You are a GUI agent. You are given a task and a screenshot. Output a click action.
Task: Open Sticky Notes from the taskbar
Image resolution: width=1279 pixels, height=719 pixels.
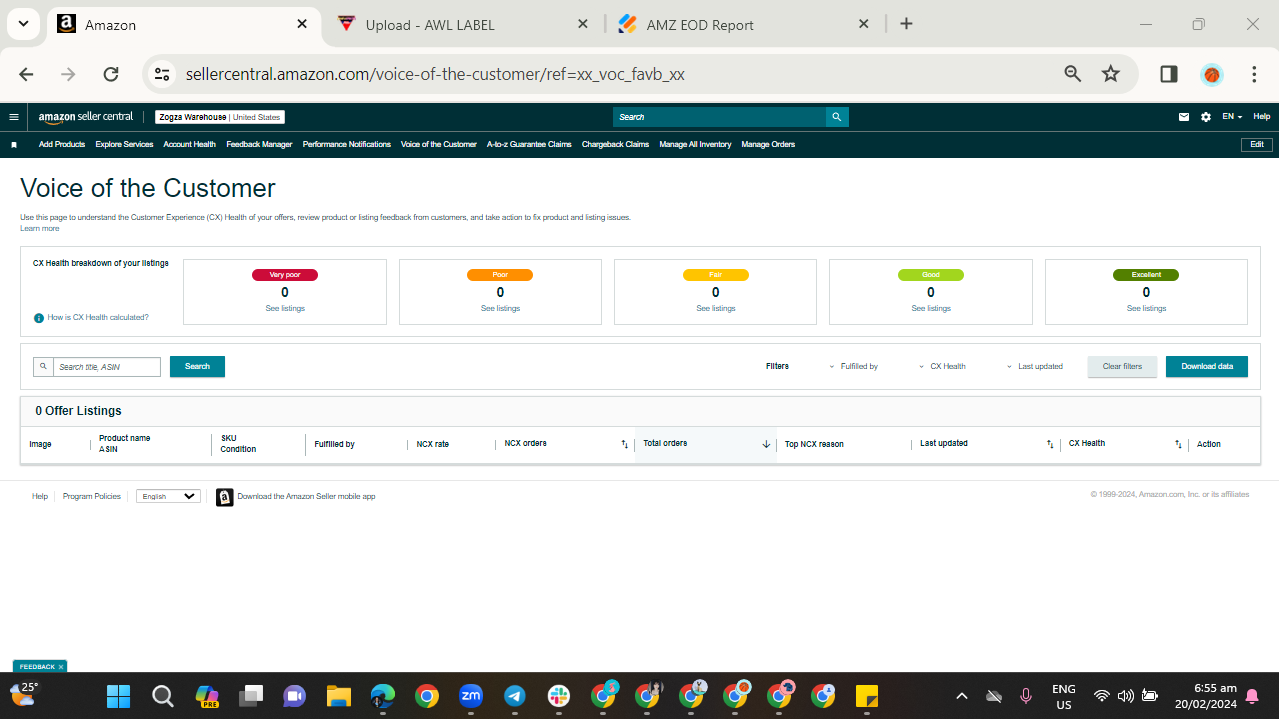pos(867,696)
